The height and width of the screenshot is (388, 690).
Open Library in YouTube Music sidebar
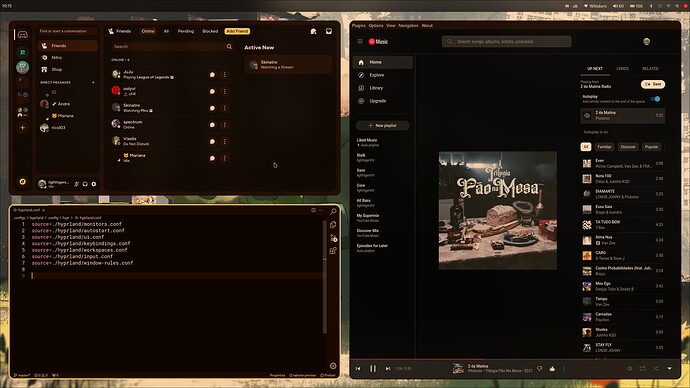[x=382, y=88]
